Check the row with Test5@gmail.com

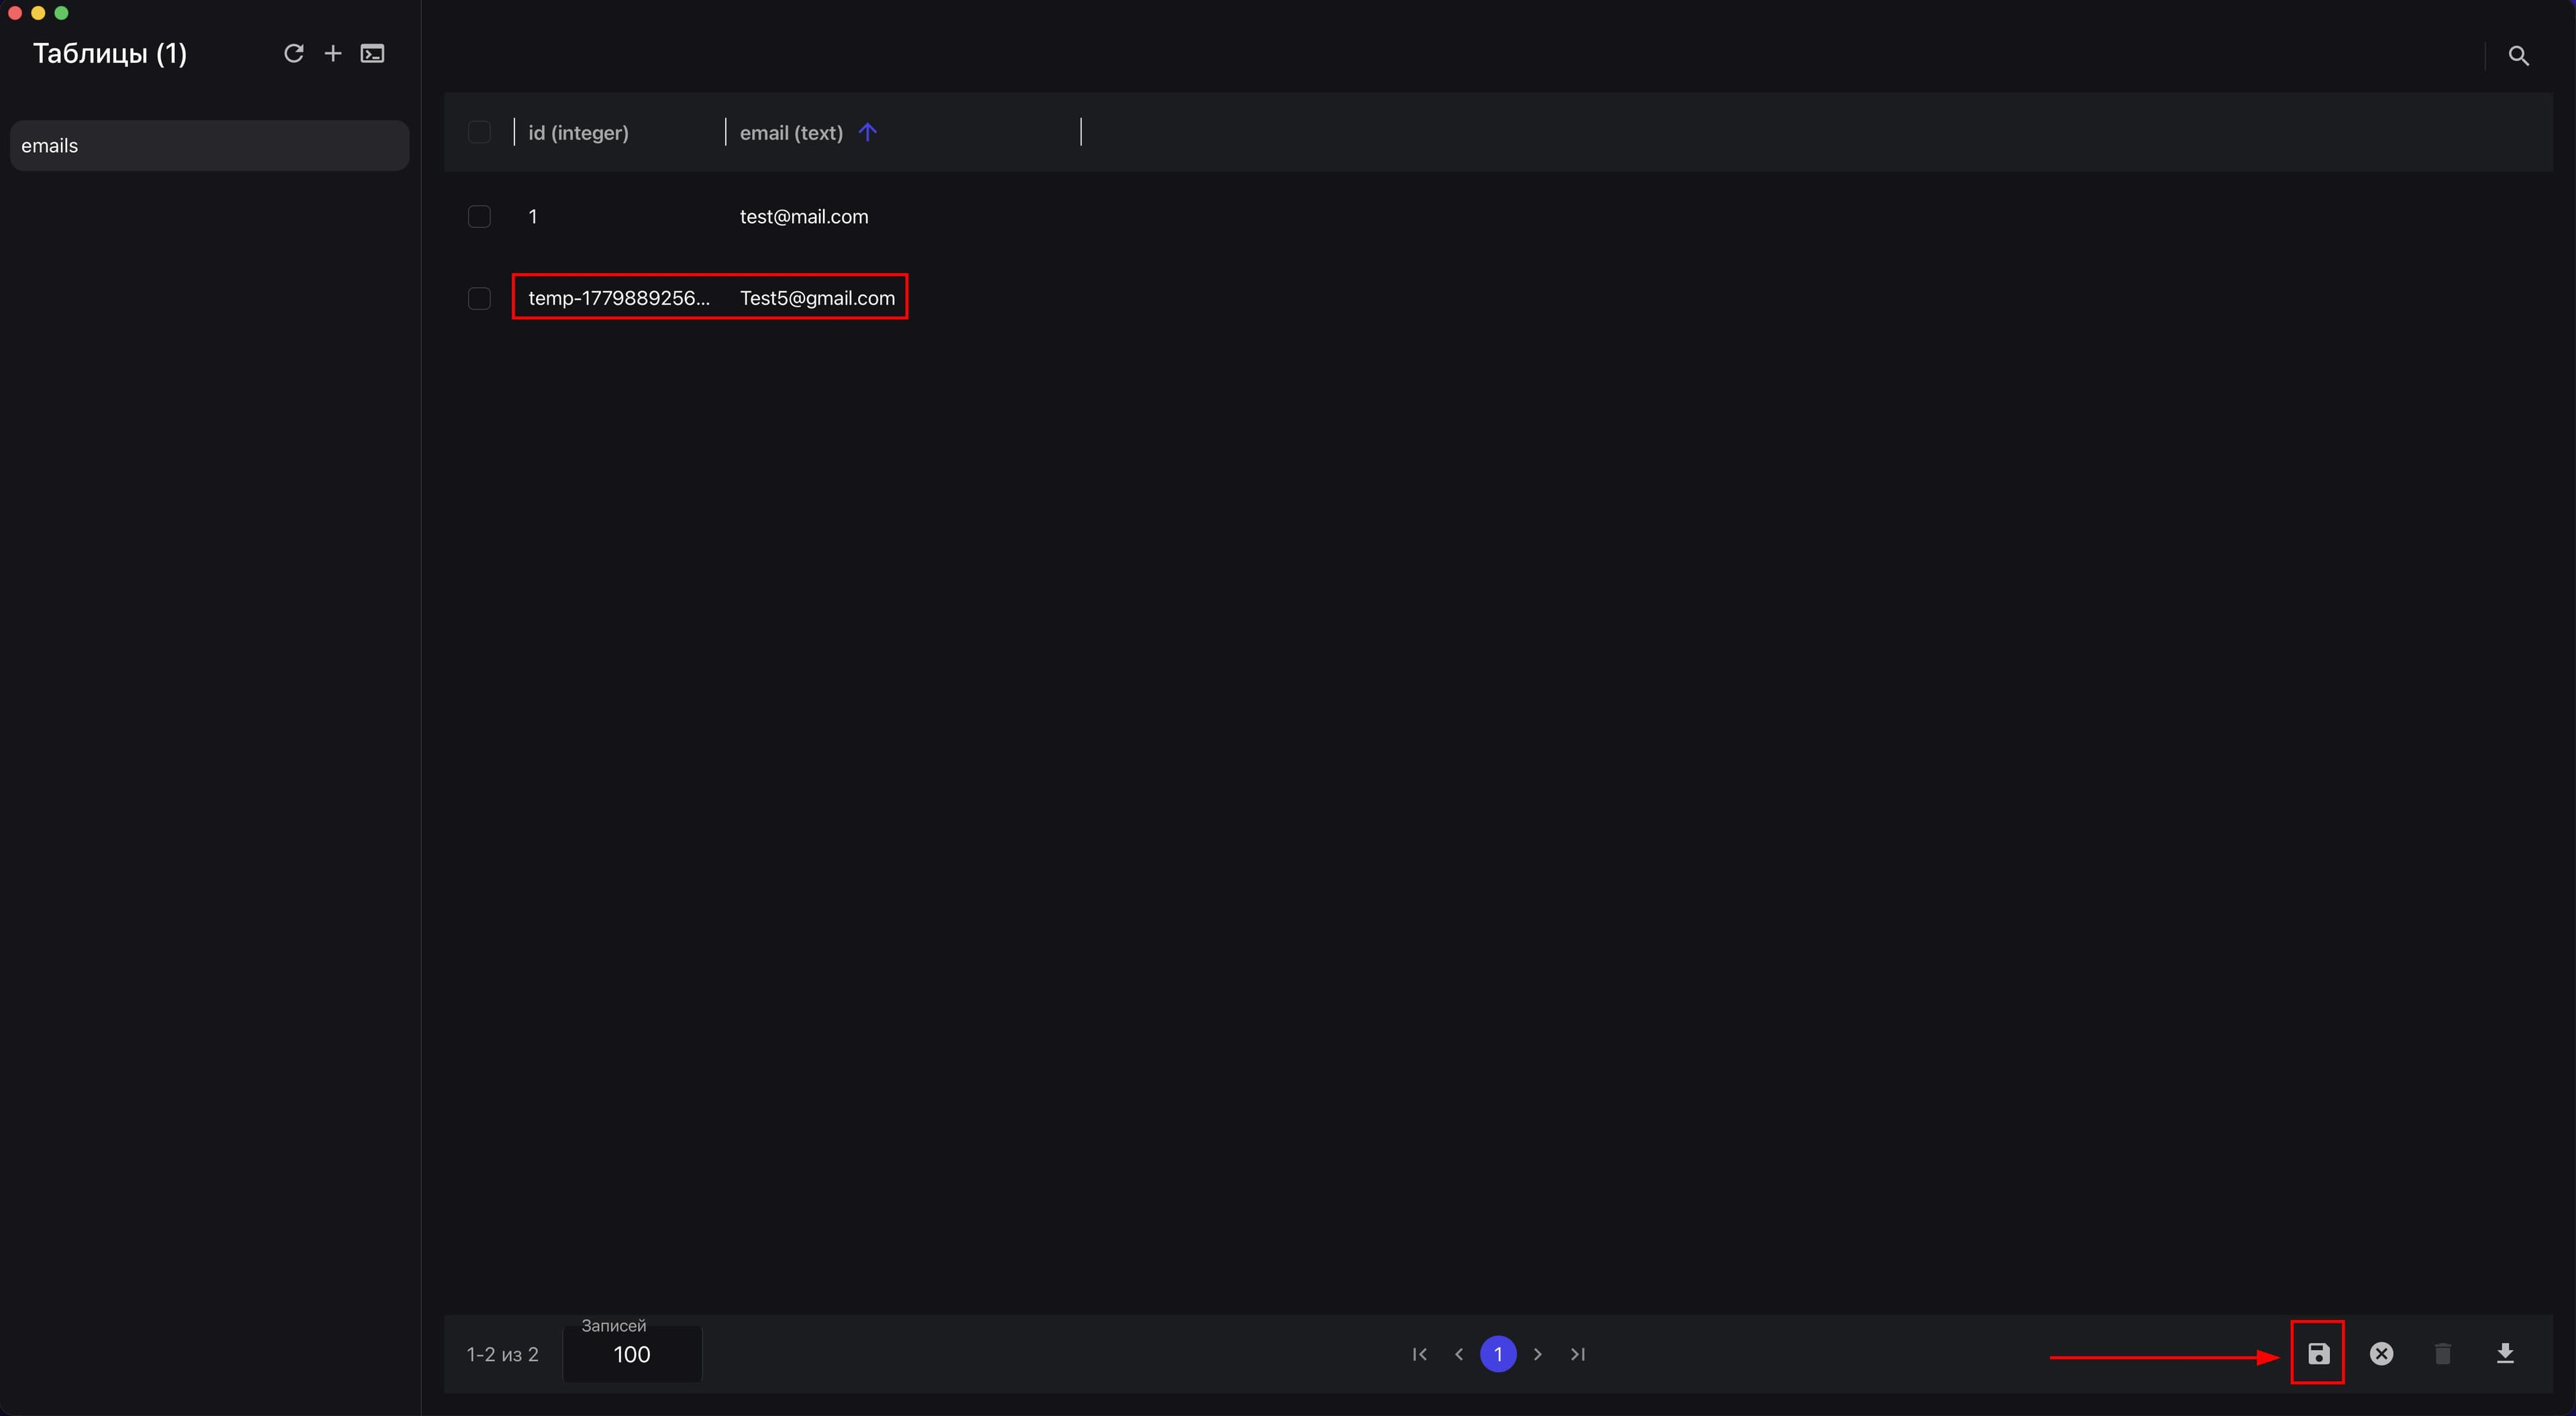tap(479, 298)
